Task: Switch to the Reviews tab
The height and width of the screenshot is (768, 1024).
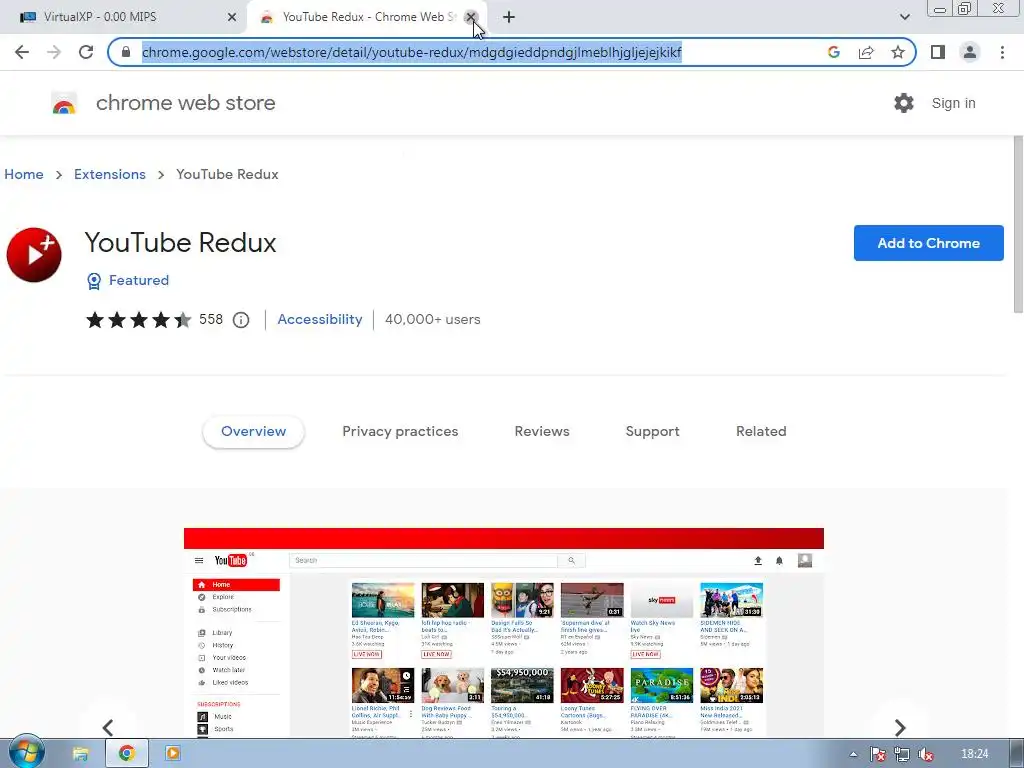Action: [x=542, y=432]
